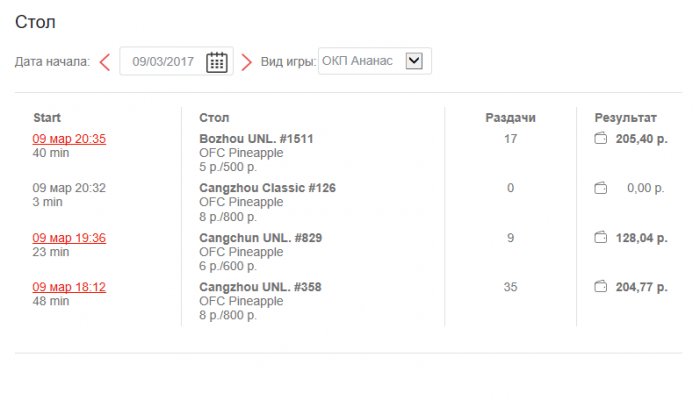Click the Стол column header
Screen dimensions: 700x400
(214, 118)
